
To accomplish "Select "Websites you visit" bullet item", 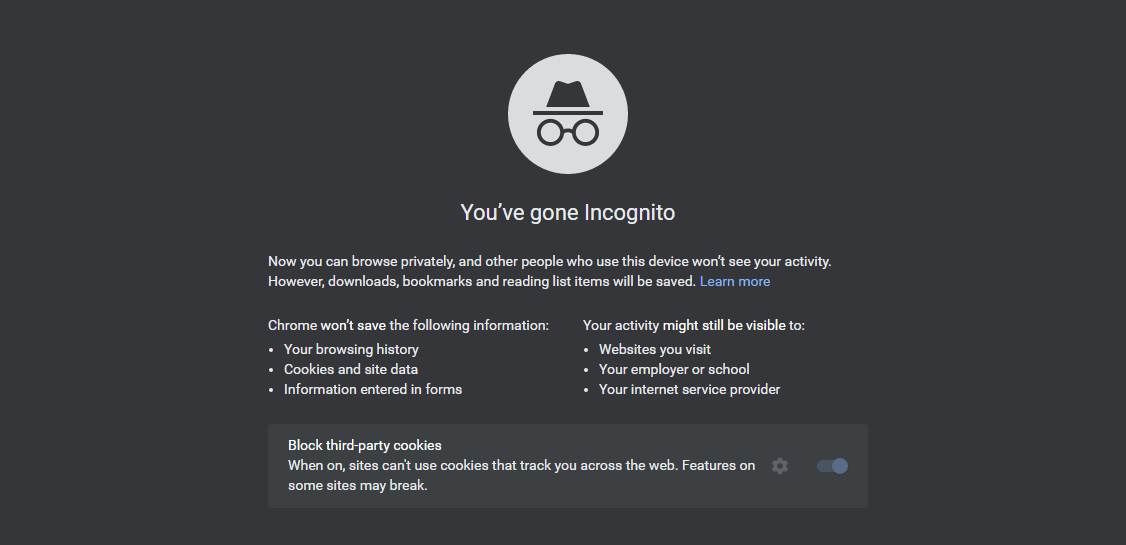I will (655, 349).
